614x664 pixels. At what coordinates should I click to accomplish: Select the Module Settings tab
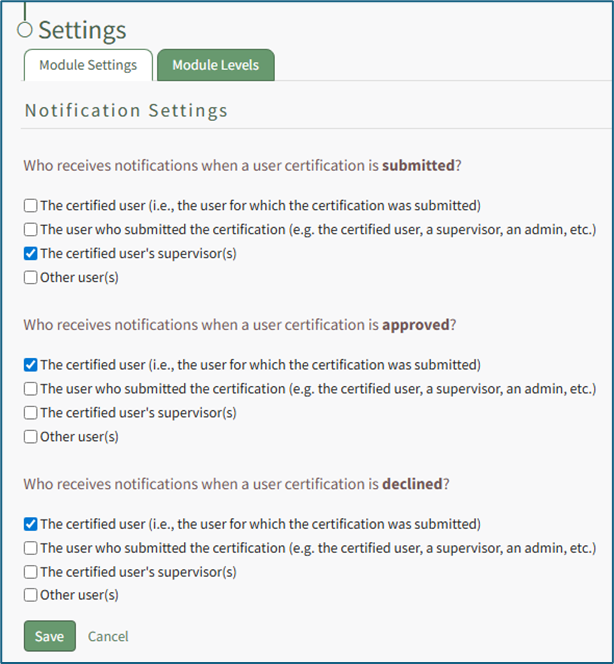point(88,65)
